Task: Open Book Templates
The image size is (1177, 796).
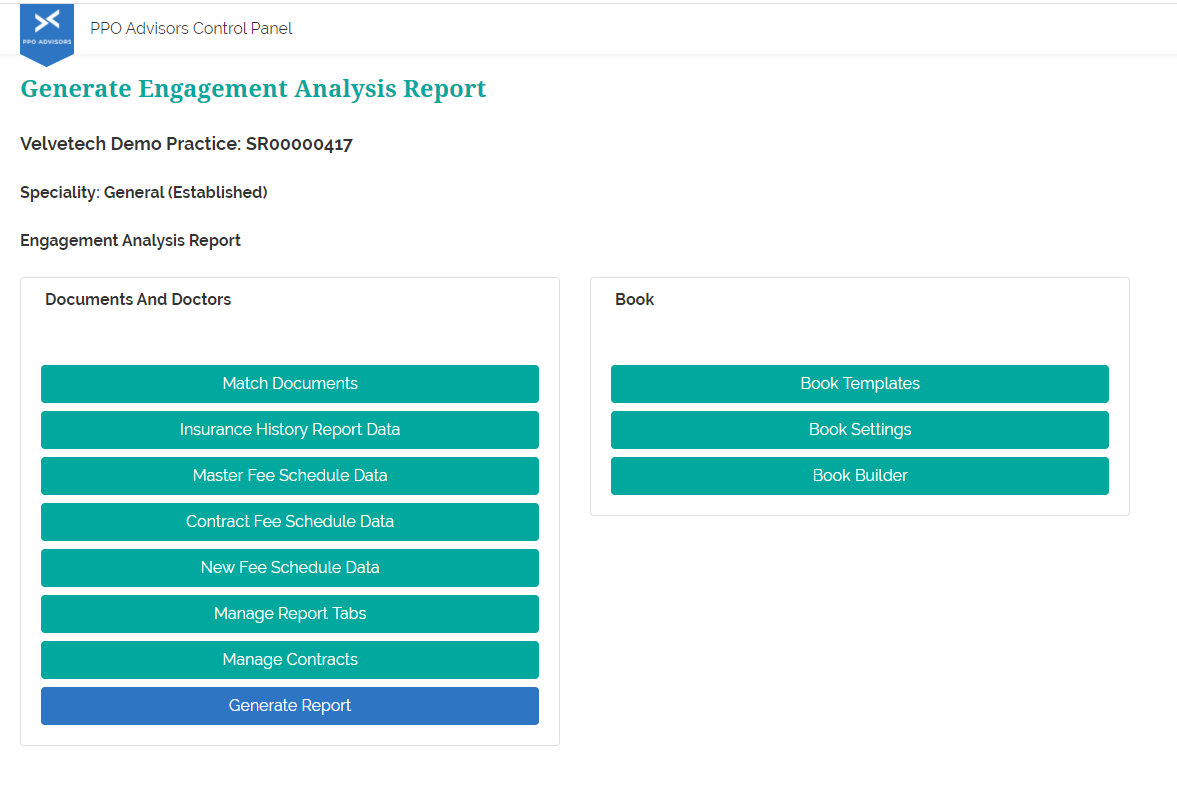Action: pyautogui.click(x=860, y=384)
